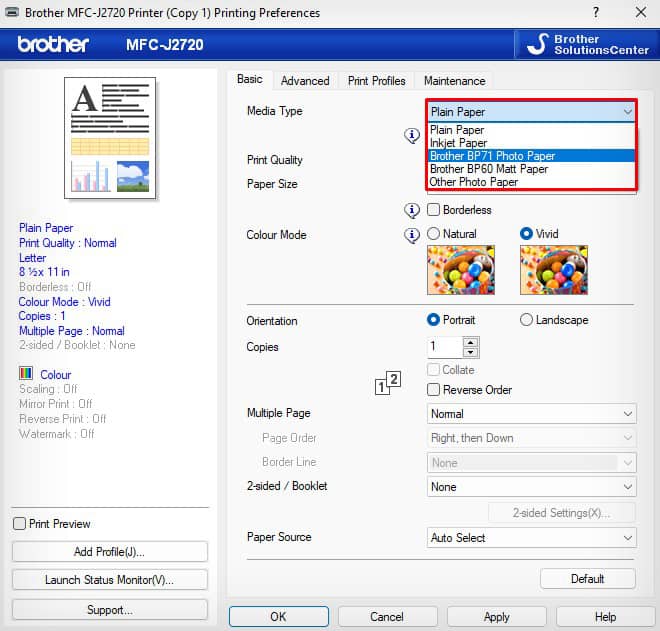Tick the Print Preview checkbox

pyautogui.click(x=19, y=523)
